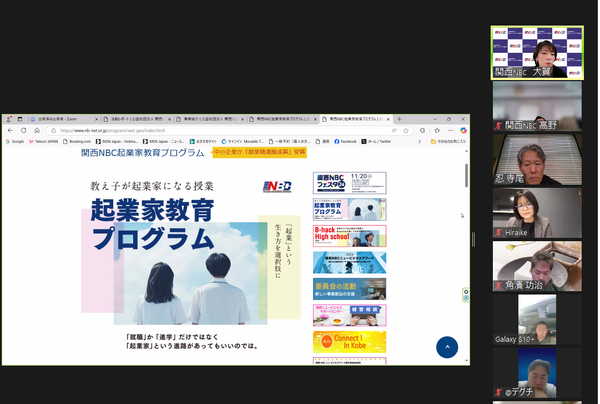The height and width of the screenshot is (404, 600).
Task: Select the Hiraike video tile
Action: (x=537, y=213)
